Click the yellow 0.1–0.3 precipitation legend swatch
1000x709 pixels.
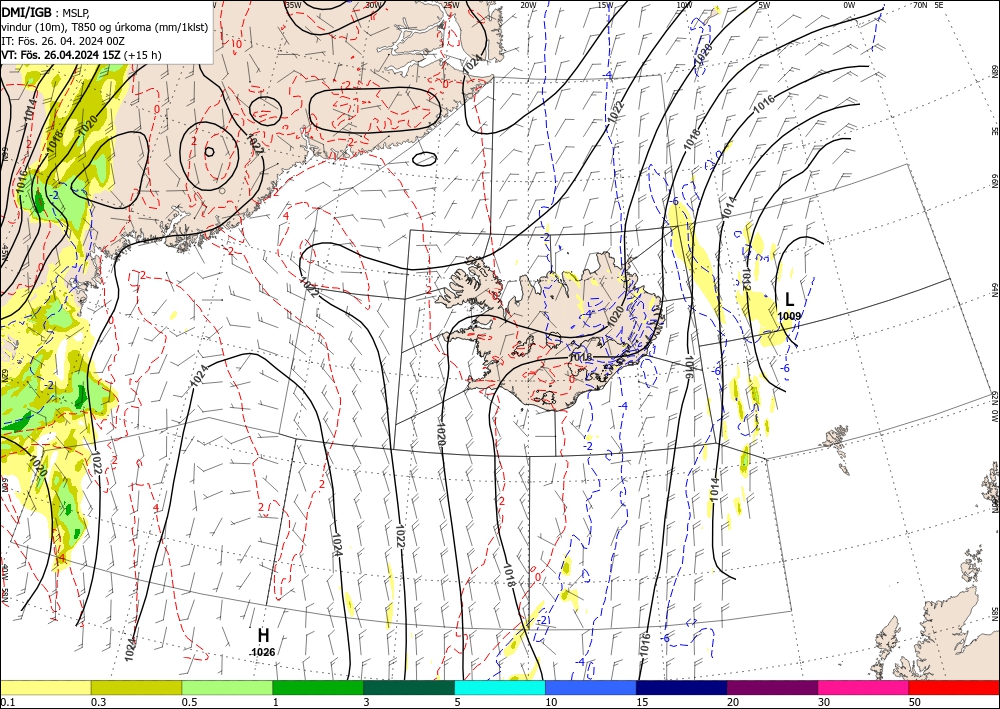point(45,687)
